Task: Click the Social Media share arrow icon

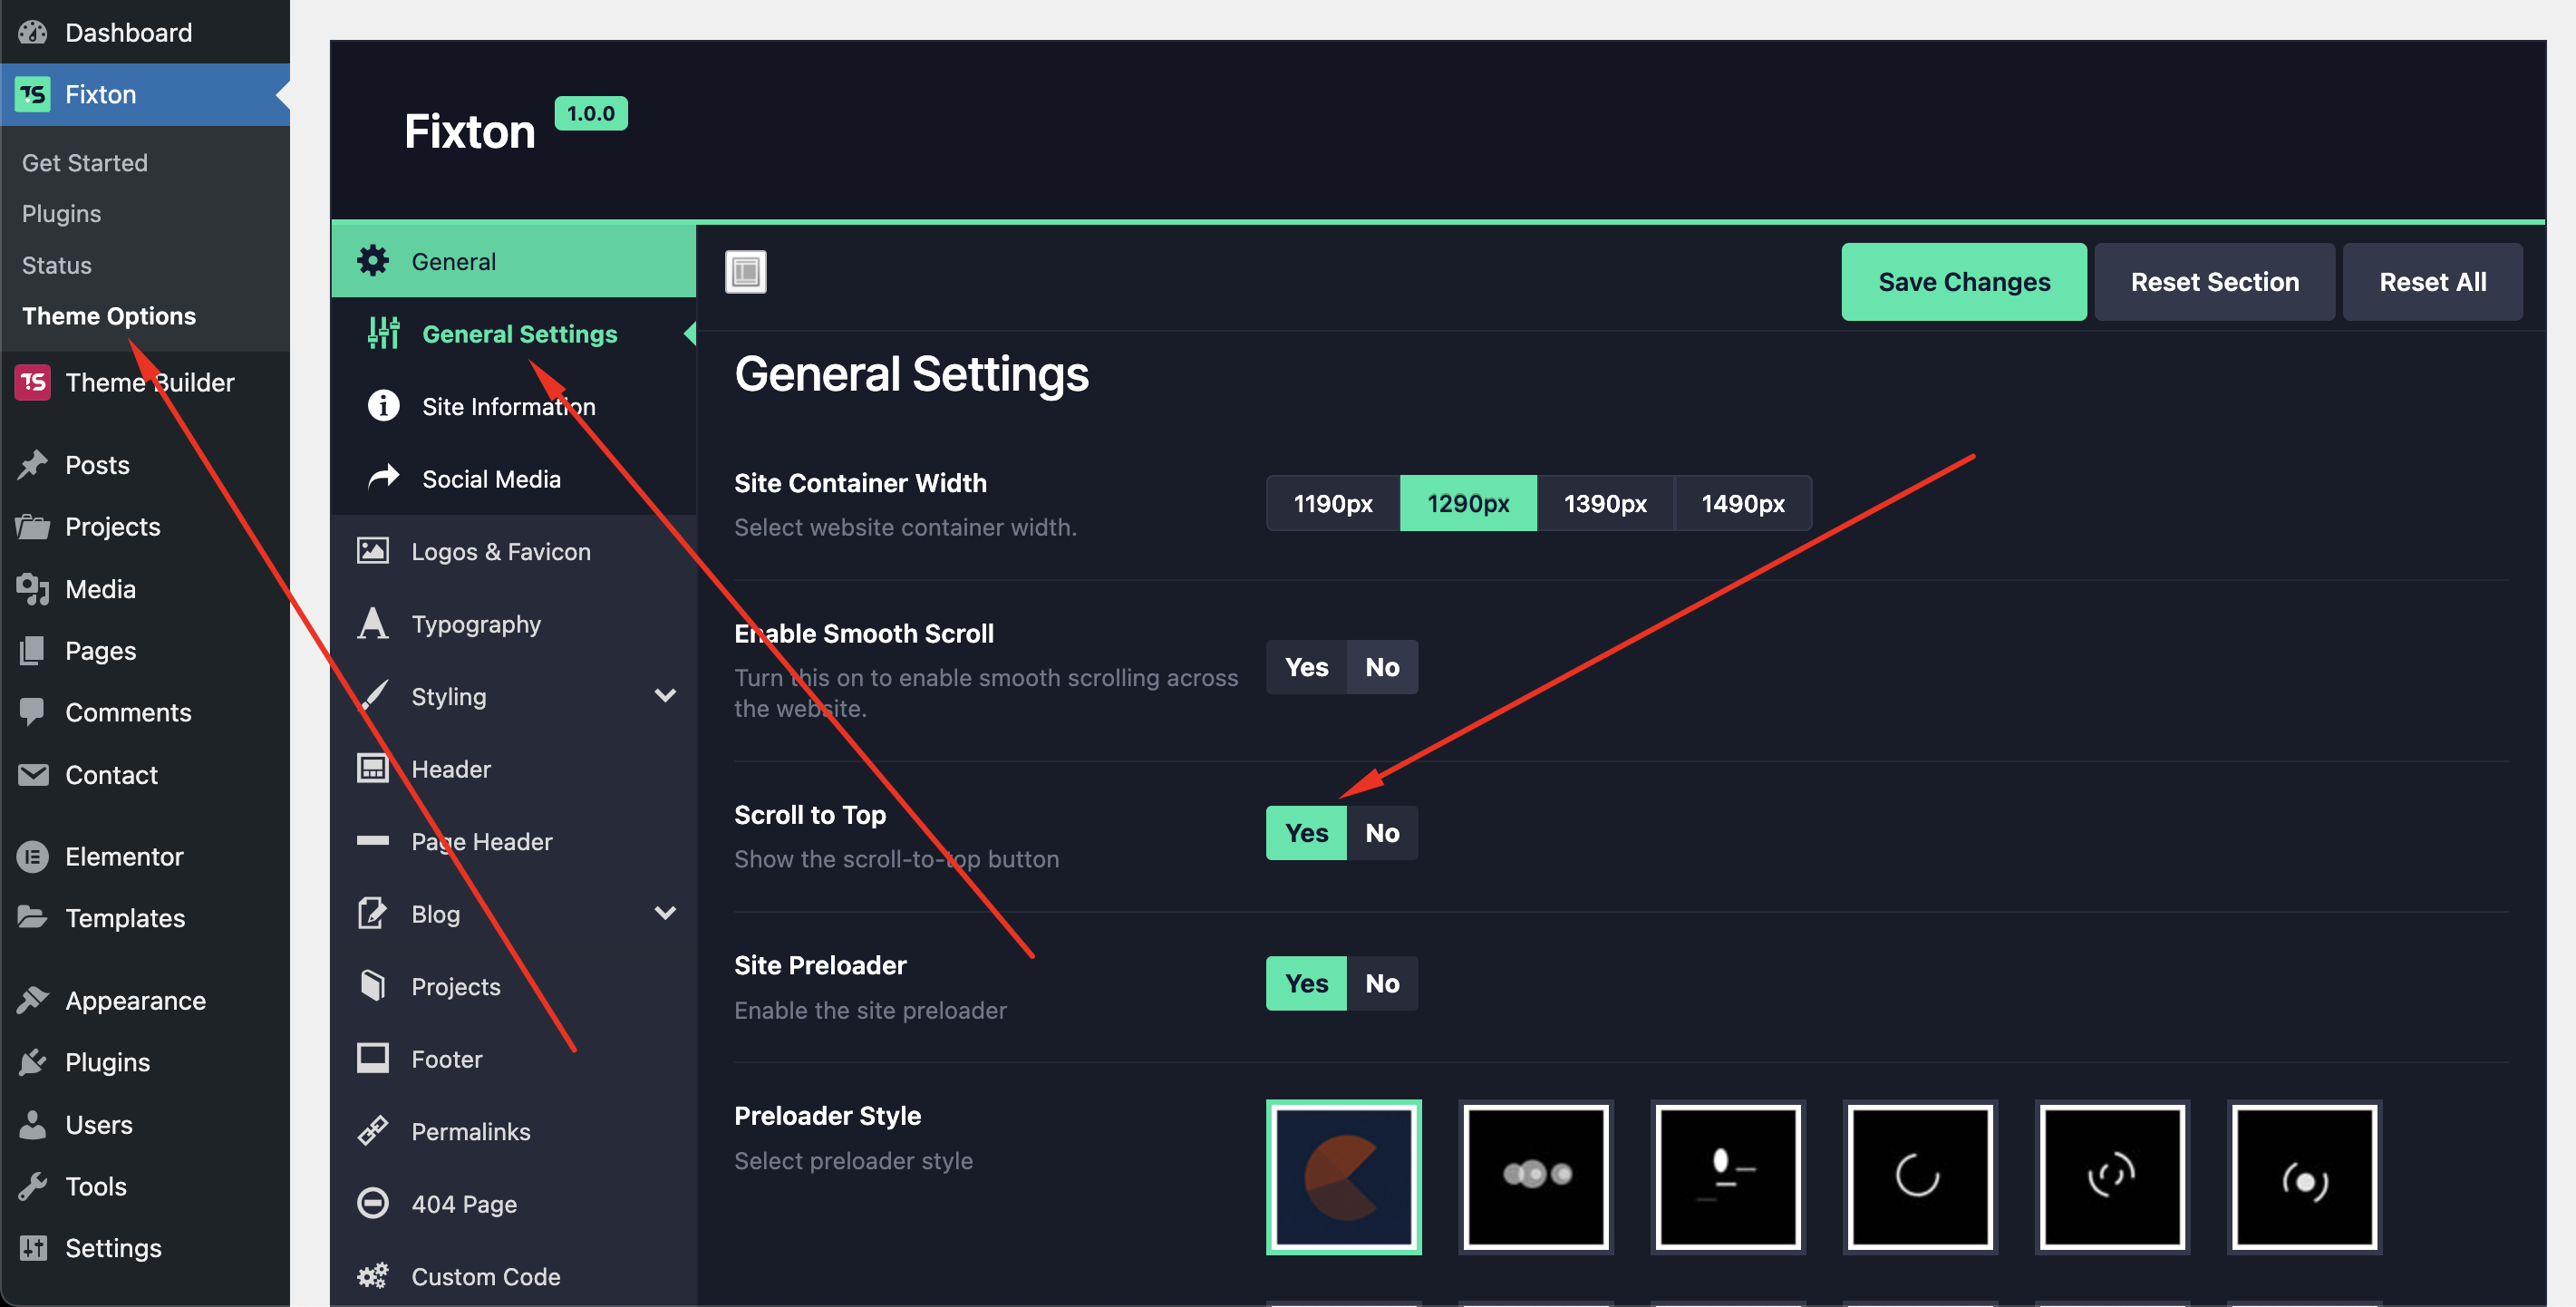Action: click(383, 478)
